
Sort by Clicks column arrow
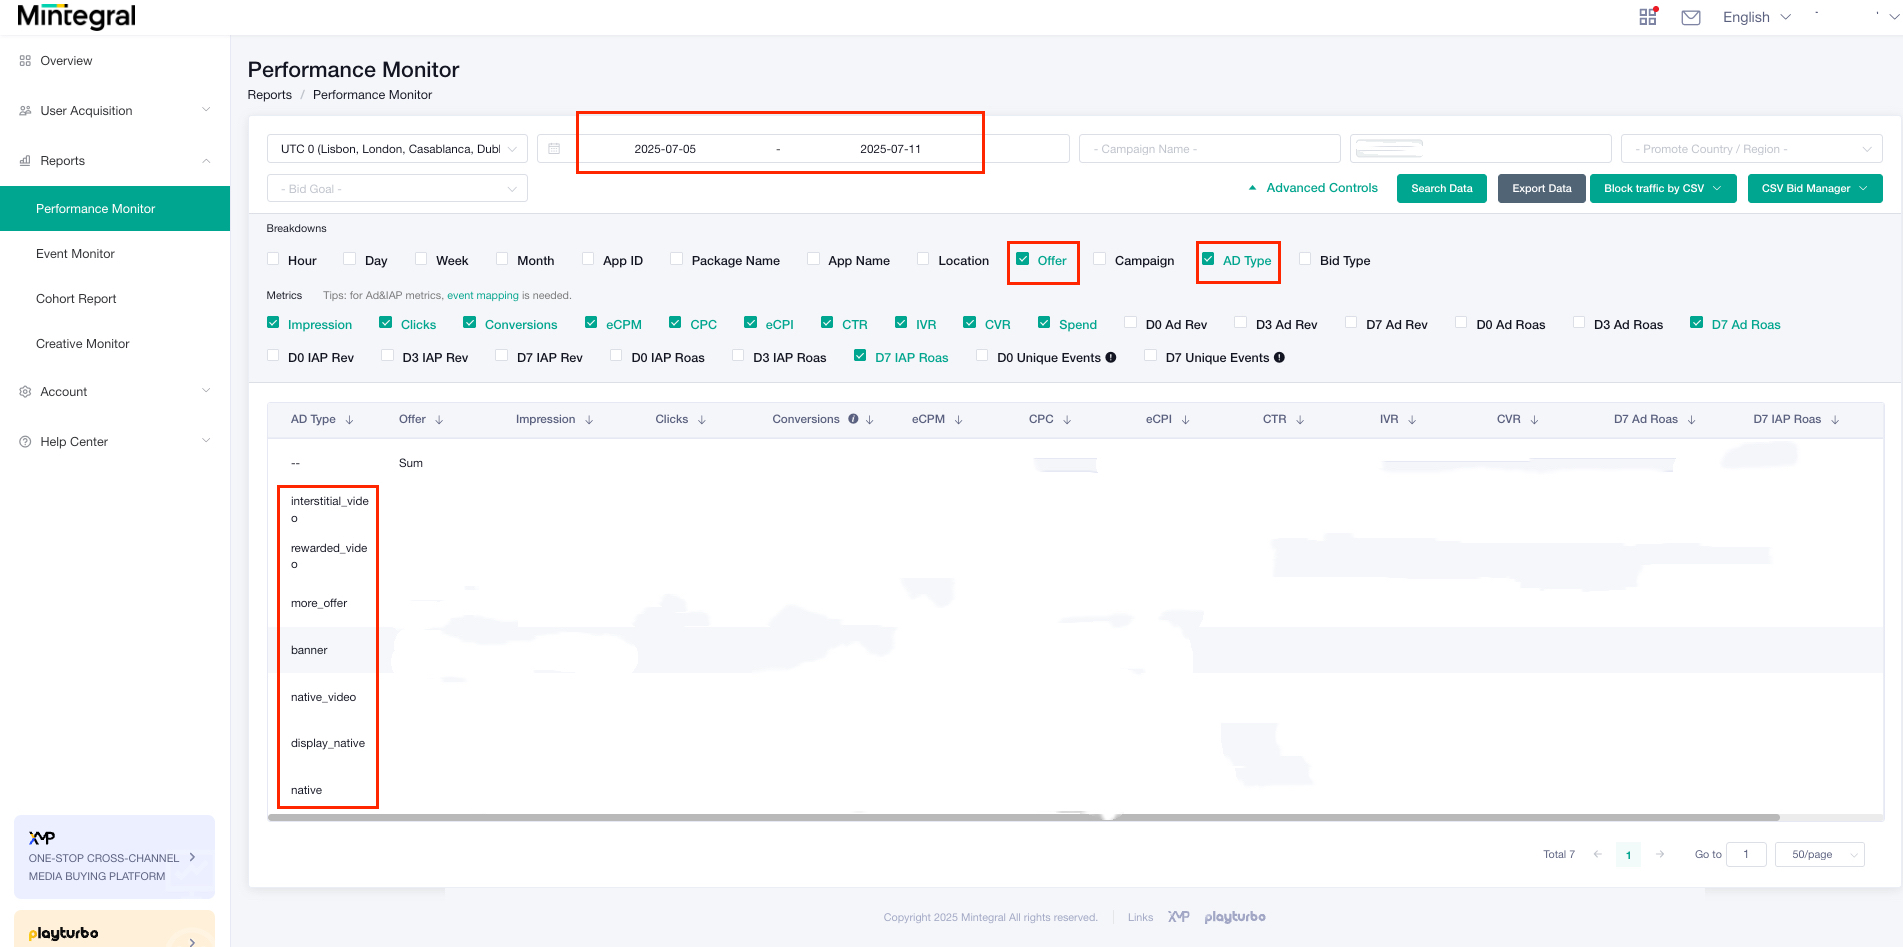(702, 420)
